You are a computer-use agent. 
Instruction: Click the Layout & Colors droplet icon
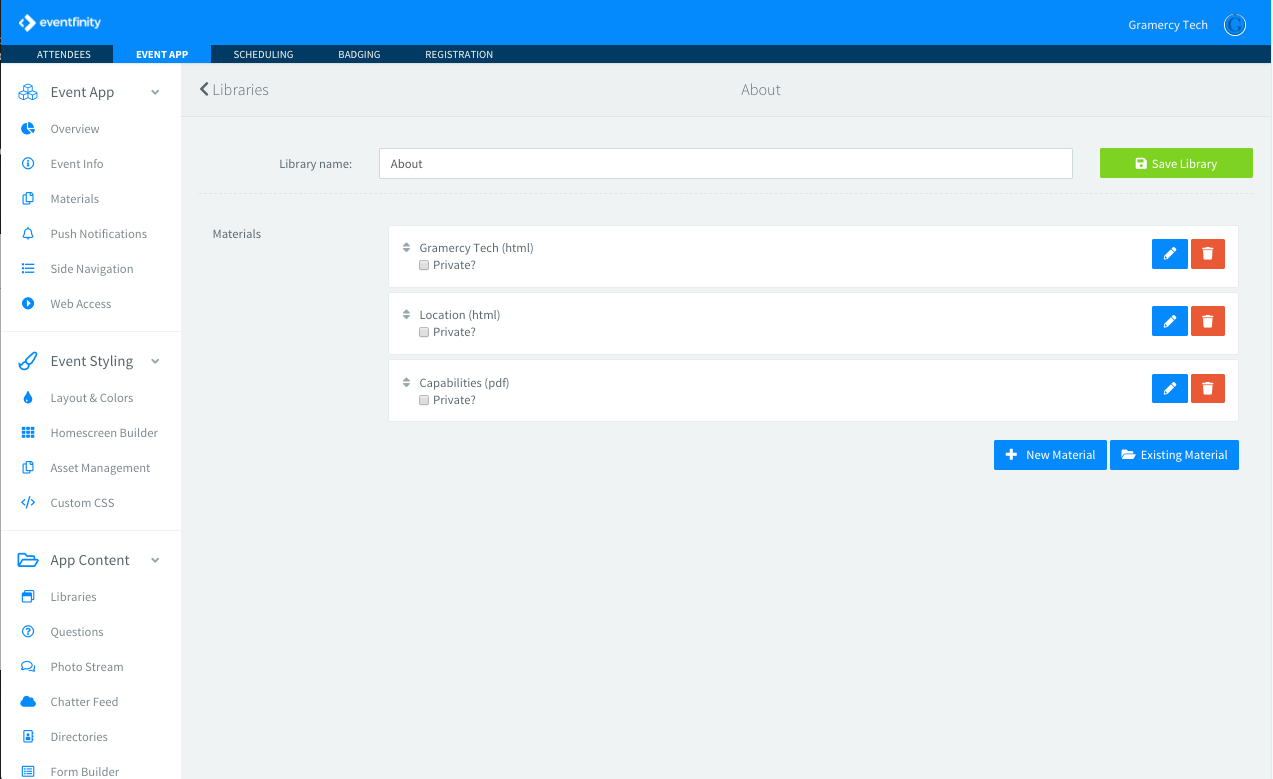click(28, 398)
